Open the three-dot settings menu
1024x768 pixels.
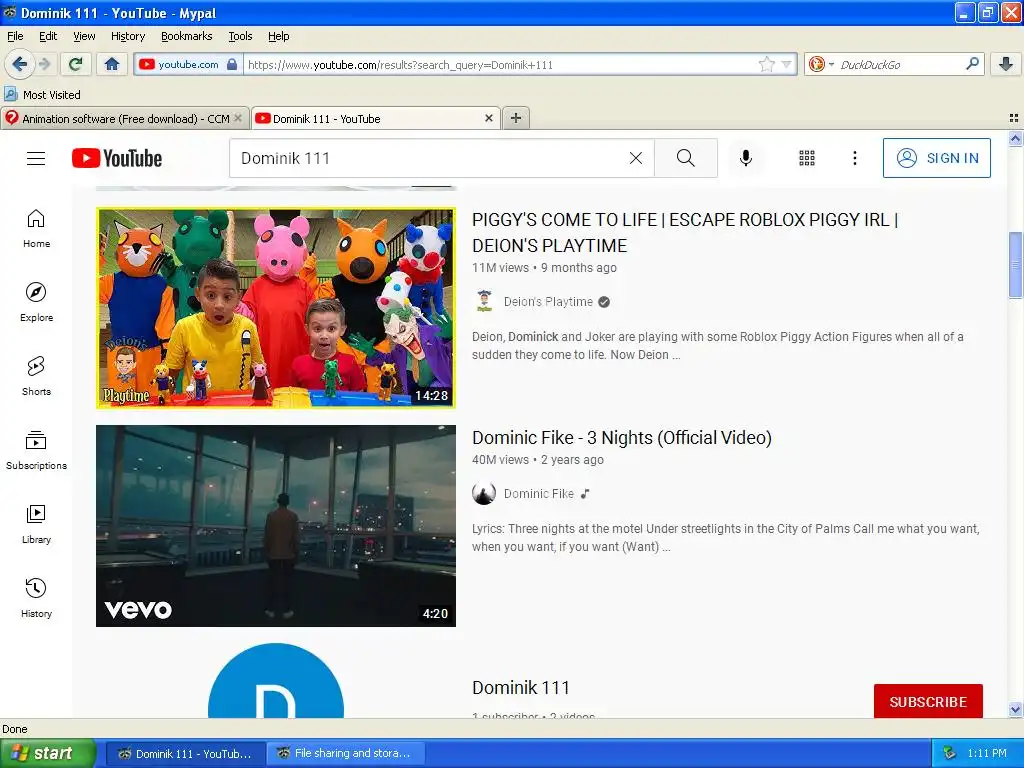point(854,158)
